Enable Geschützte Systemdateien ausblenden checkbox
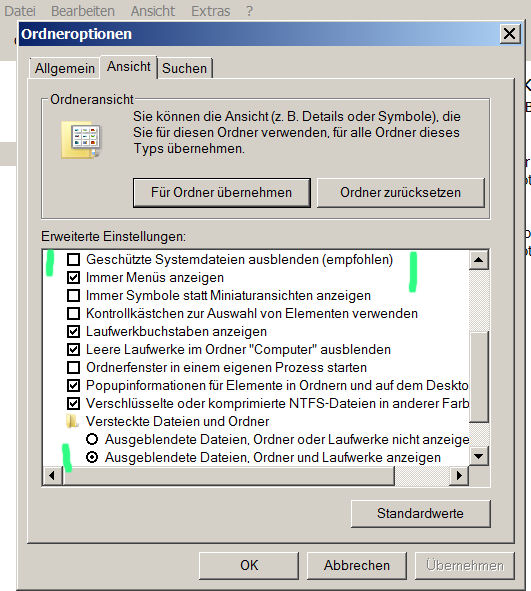The width and height of the screenshot is (531, 591). pyautogui.click(x=73, y=259)
